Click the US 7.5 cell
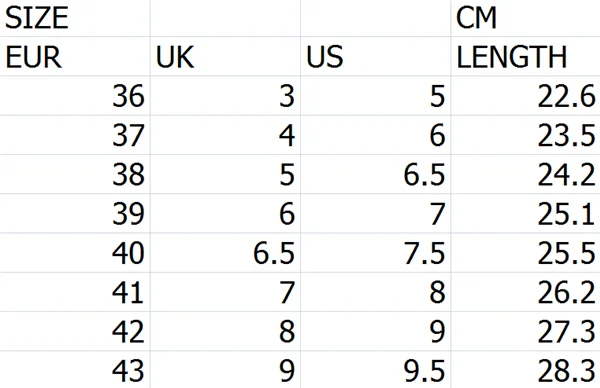The height and width of the screenshot is (388, 600). coord(376,253)
